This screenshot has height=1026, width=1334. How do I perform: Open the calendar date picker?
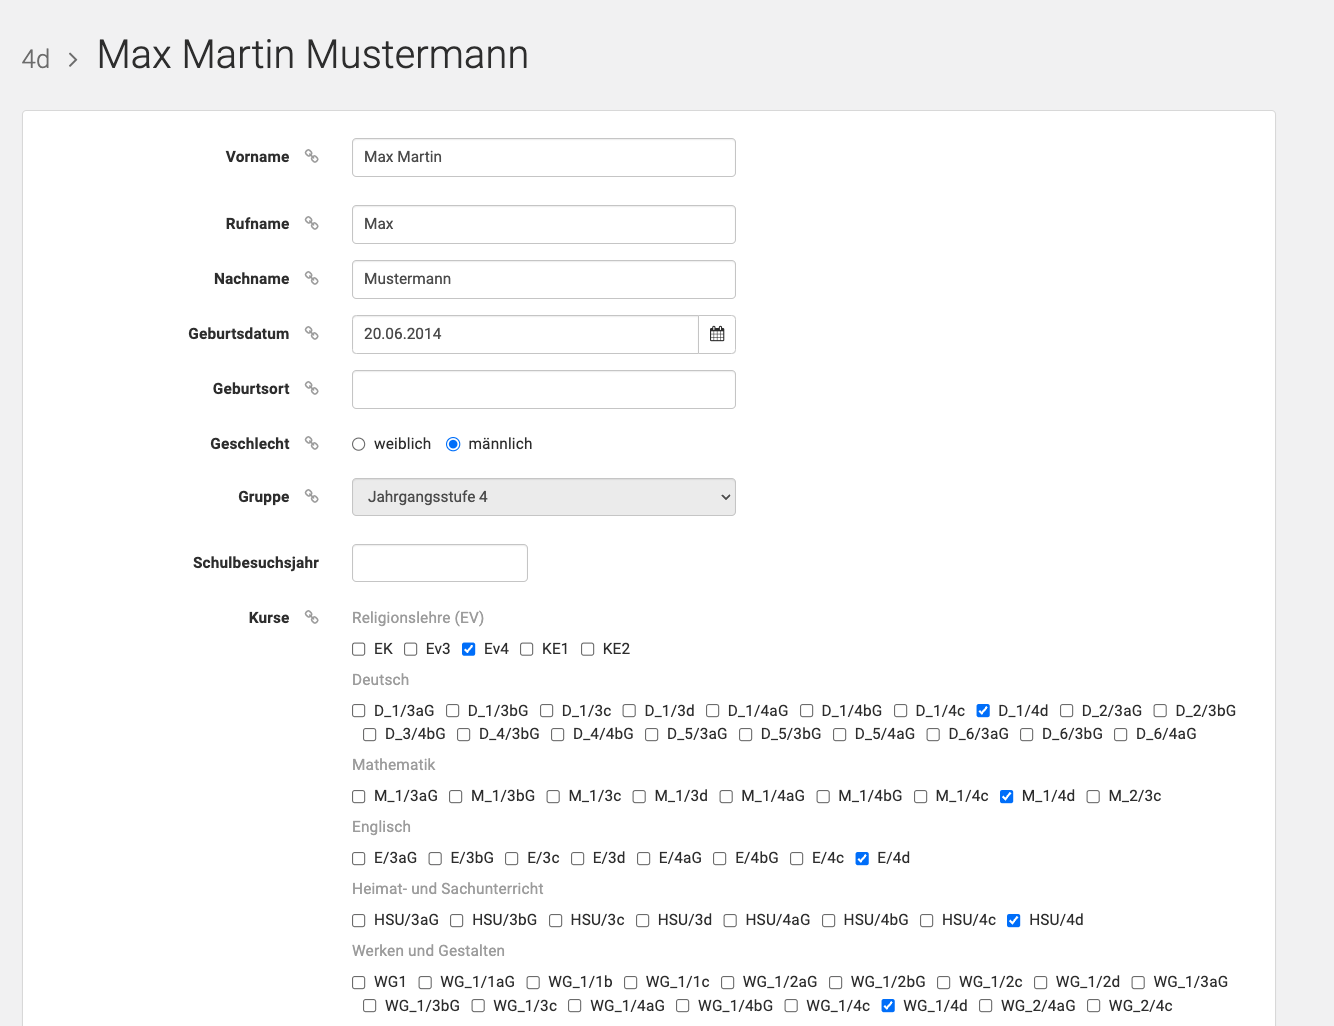717,334
